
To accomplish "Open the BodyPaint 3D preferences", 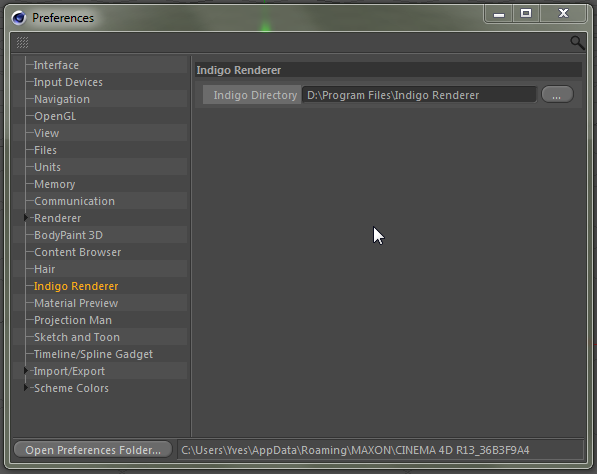I will pos(68,235).
